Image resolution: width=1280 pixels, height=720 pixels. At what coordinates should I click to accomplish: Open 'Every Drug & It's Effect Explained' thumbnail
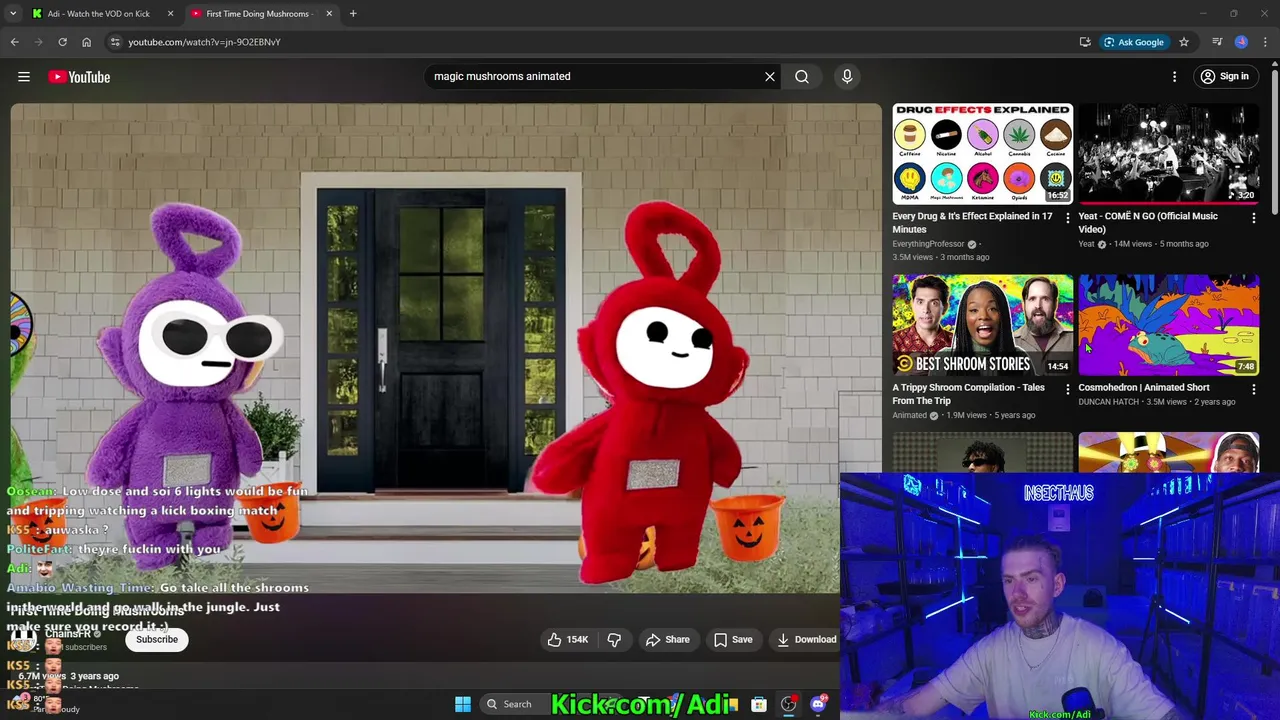(x=982, y=153)
